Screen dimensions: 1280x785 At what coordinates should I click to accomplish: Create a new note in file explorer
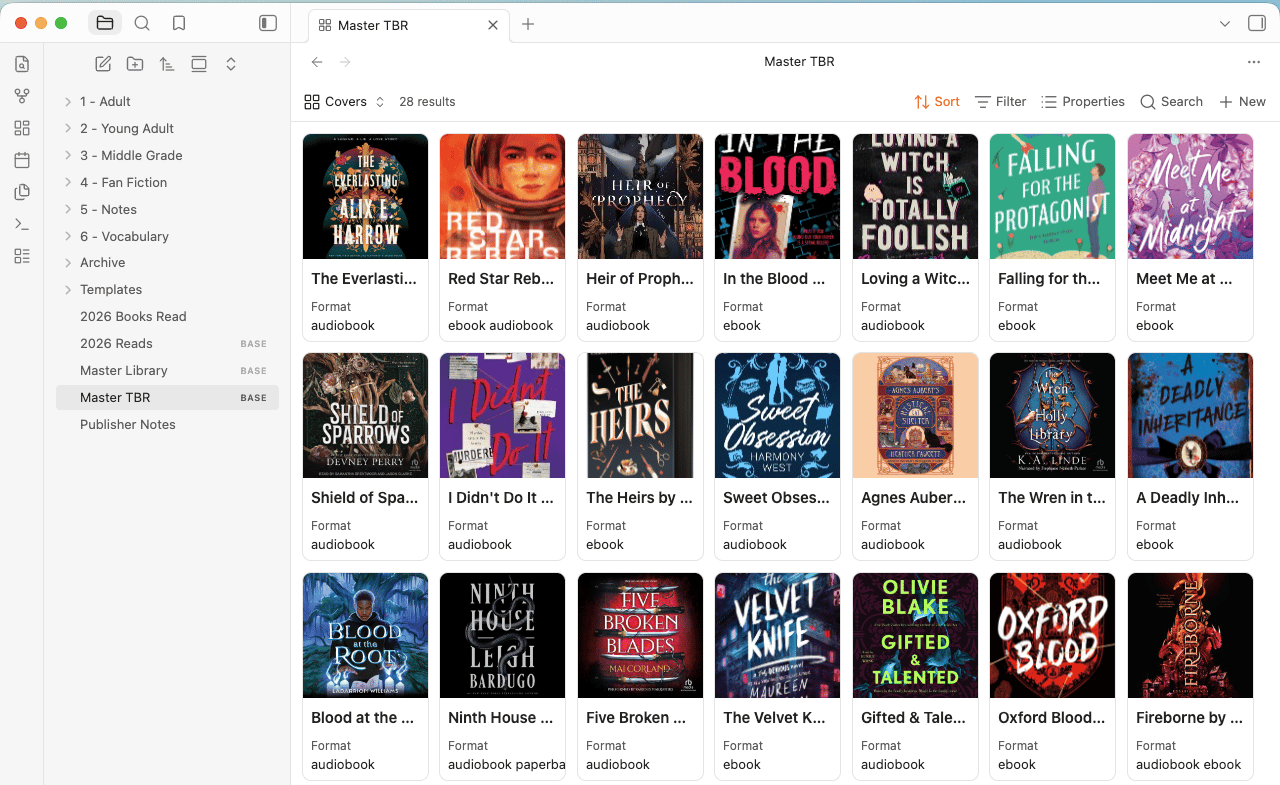pos(103,64)
